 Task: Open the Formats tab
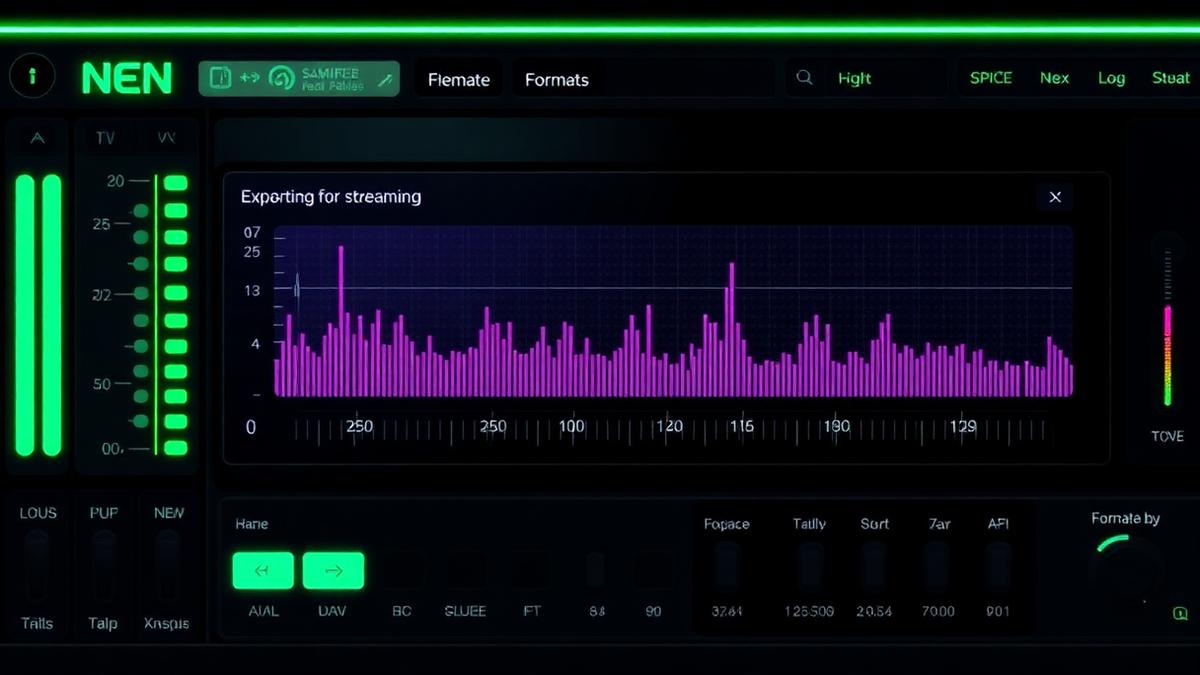[x=557, y=79]
